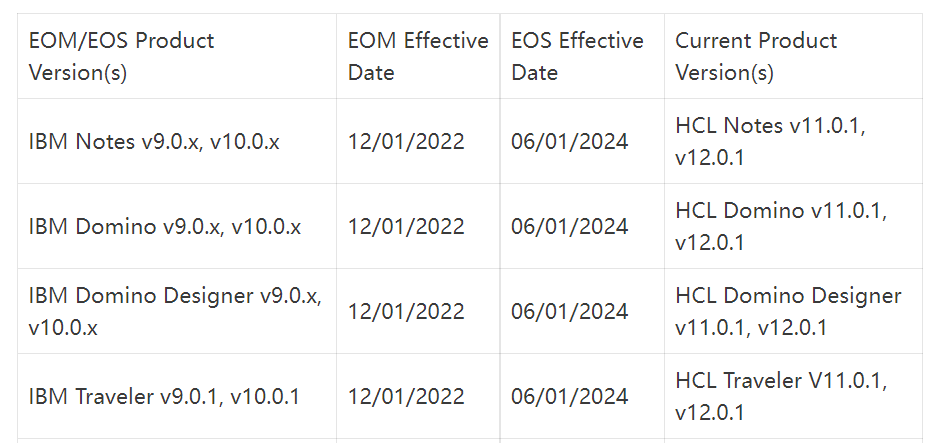Image resolution: width=927 pixels, height=443 pixels.
Task: Click the EOS date for IBM Traveler
Action: coord(570,397)
